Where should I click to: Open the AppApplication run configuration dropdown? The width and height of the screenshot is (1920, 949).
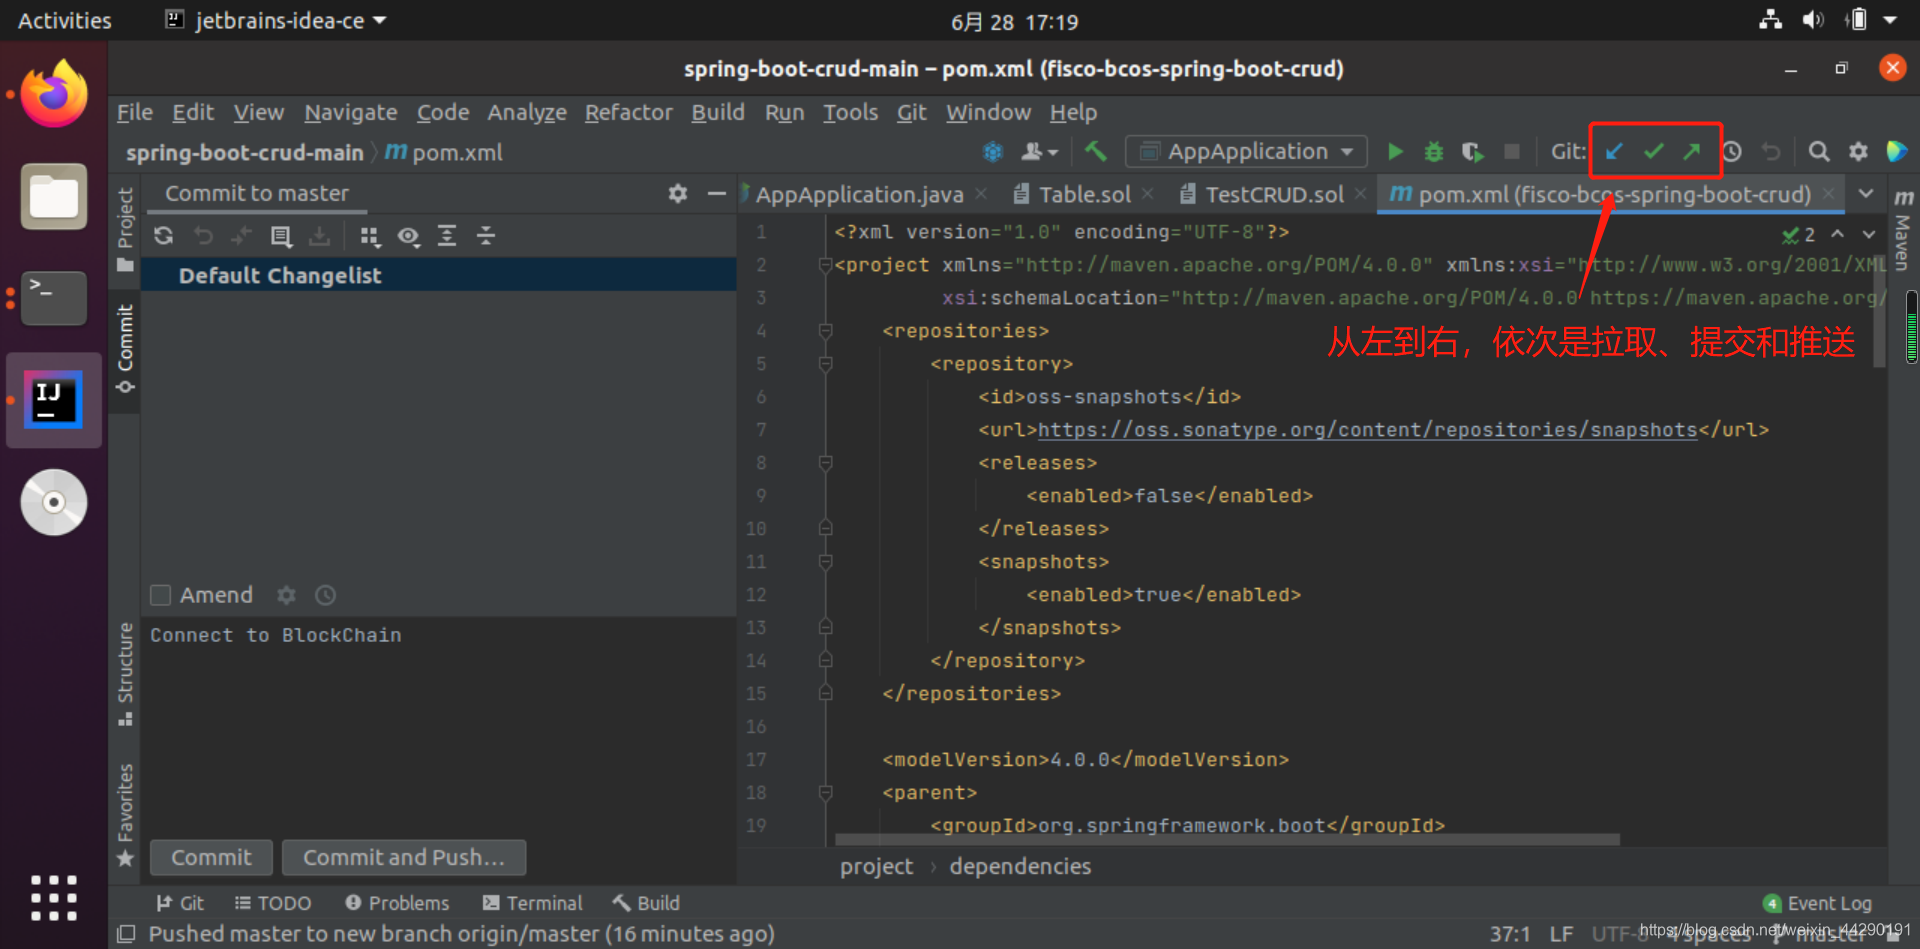[1247, 152]
